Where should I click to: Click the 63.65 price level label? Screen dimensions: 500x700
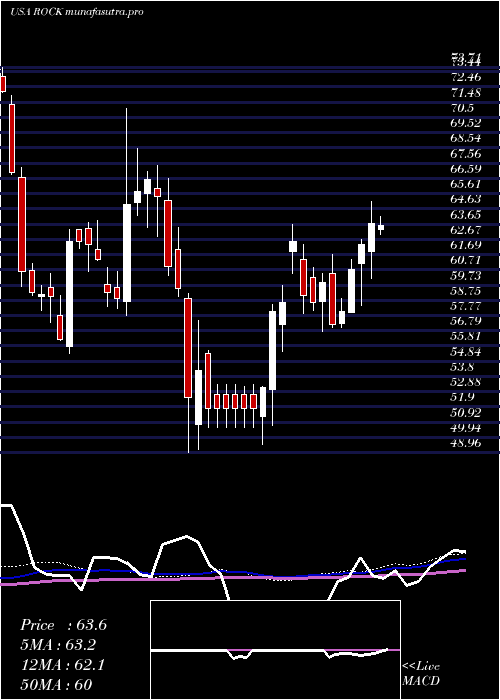coord(466,215)
